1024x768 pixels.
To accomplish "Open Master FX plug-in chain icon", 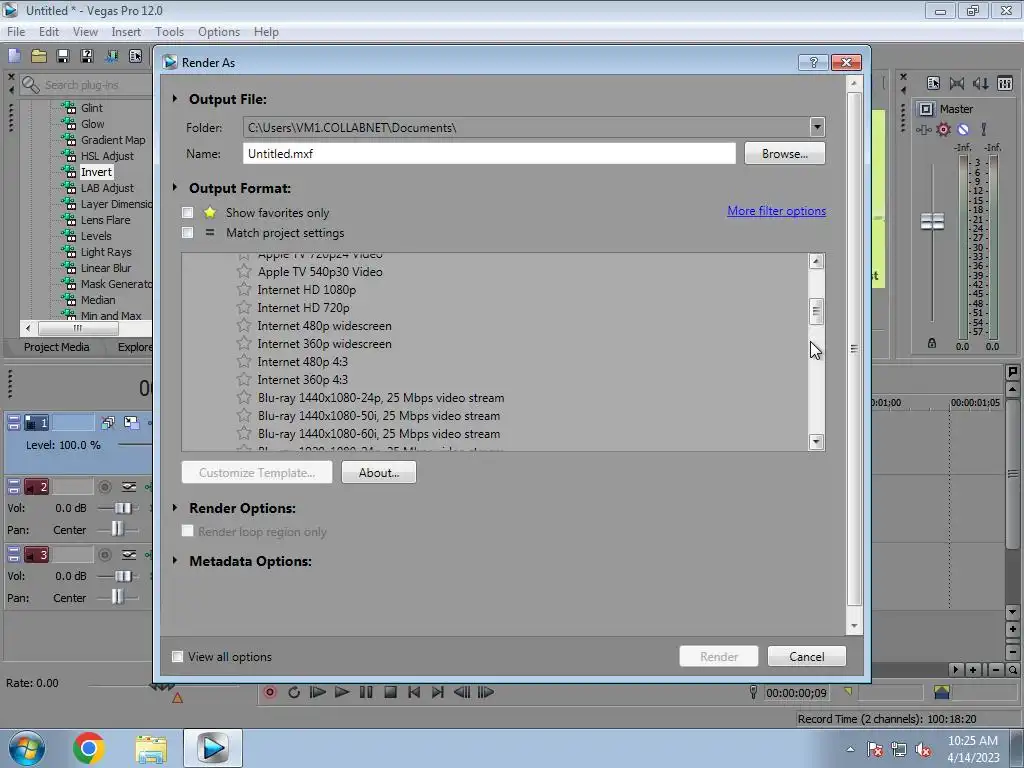I will (923, 129).
